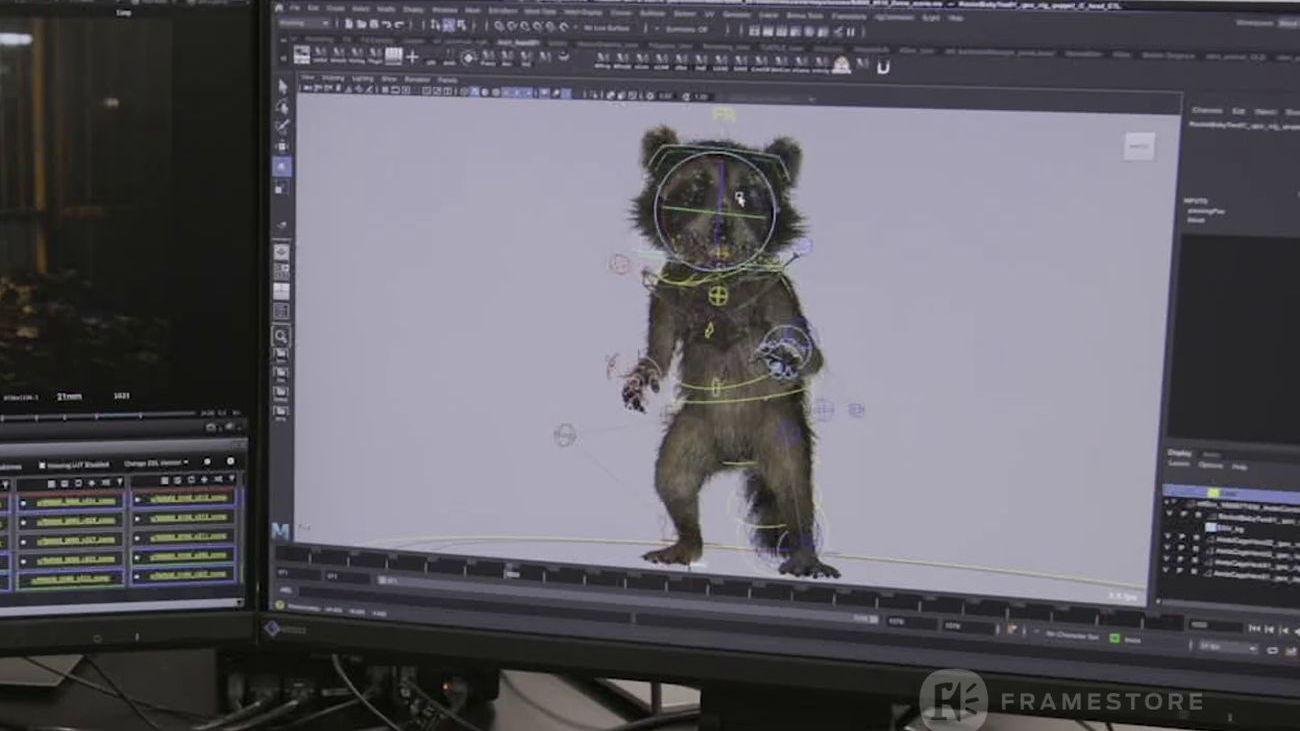This screenshot has width=1300, height=731.
Task: Click the magnifier search icon in left toolbox
Action: (281, 337)
